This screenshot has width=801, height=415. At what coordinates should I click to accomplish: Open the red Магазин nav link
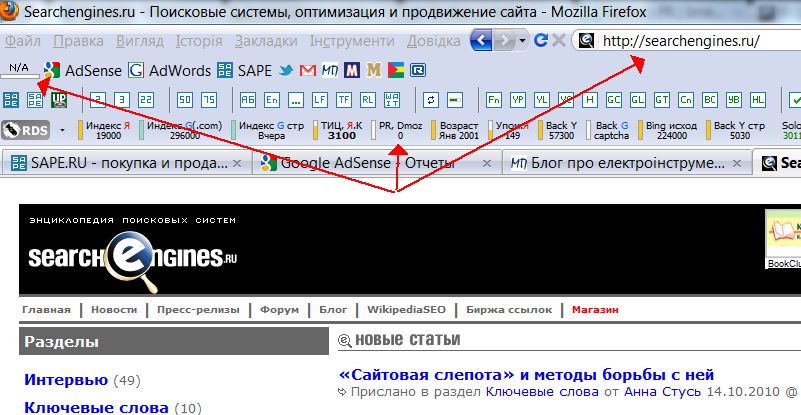pyautogui.click(x=595, y=310)
